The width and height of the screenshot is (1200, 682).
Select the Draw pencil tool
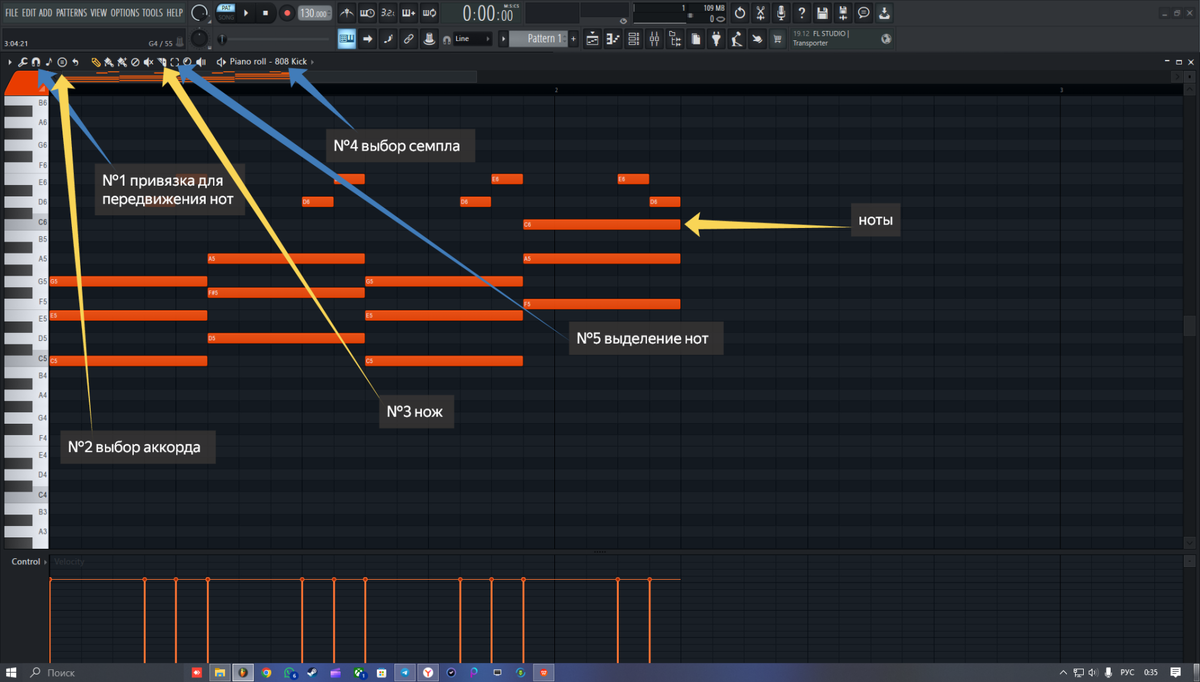tap(95, 62)
